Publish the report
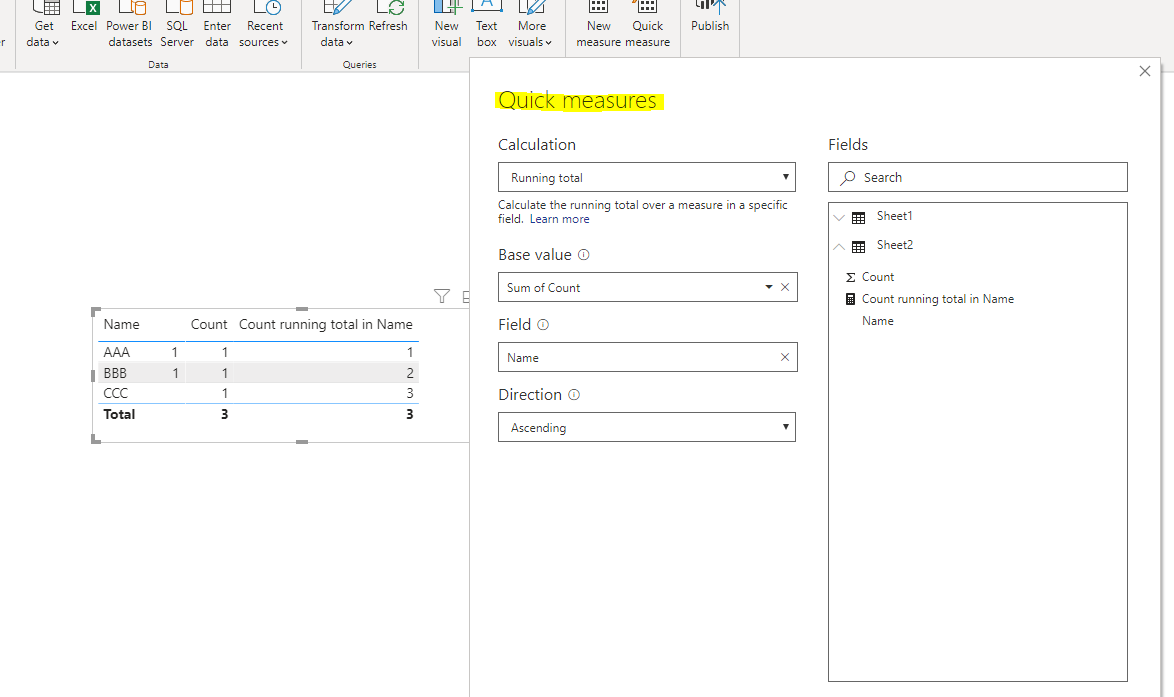This screenshot has width=1174, height=697. [710, 18]
